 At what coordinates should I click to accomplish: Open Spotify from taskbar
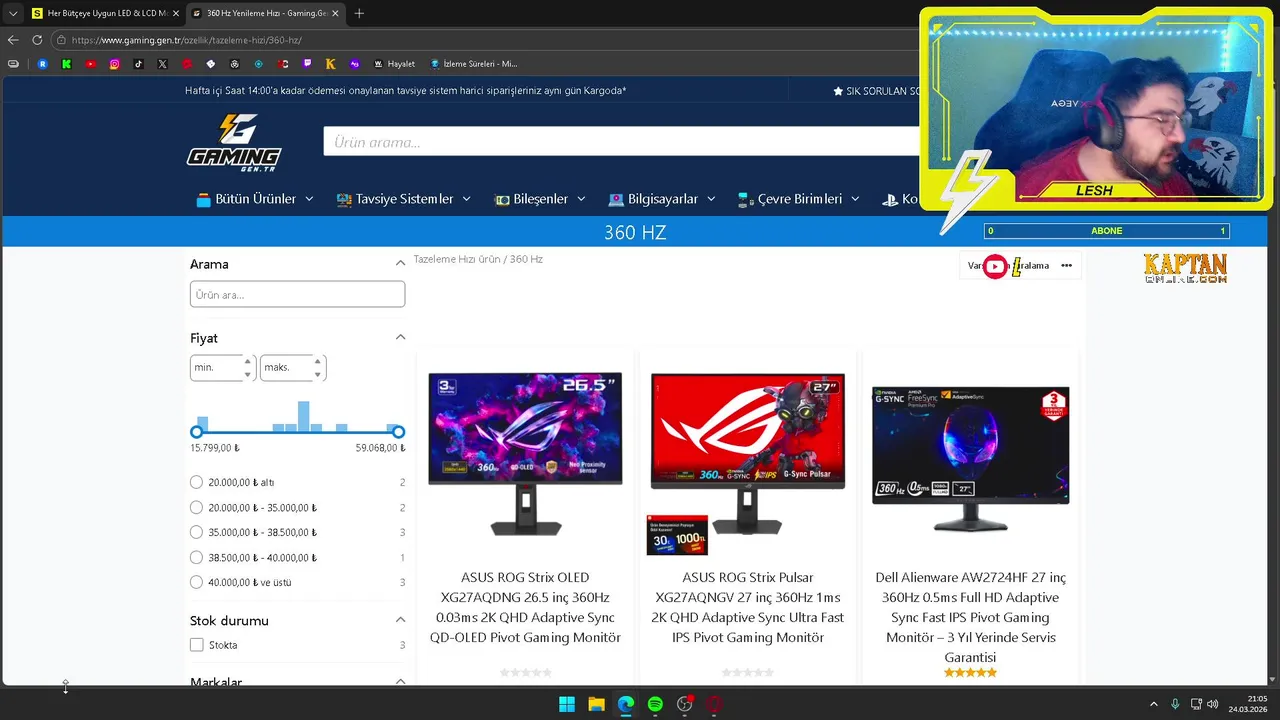pos(655,704)
